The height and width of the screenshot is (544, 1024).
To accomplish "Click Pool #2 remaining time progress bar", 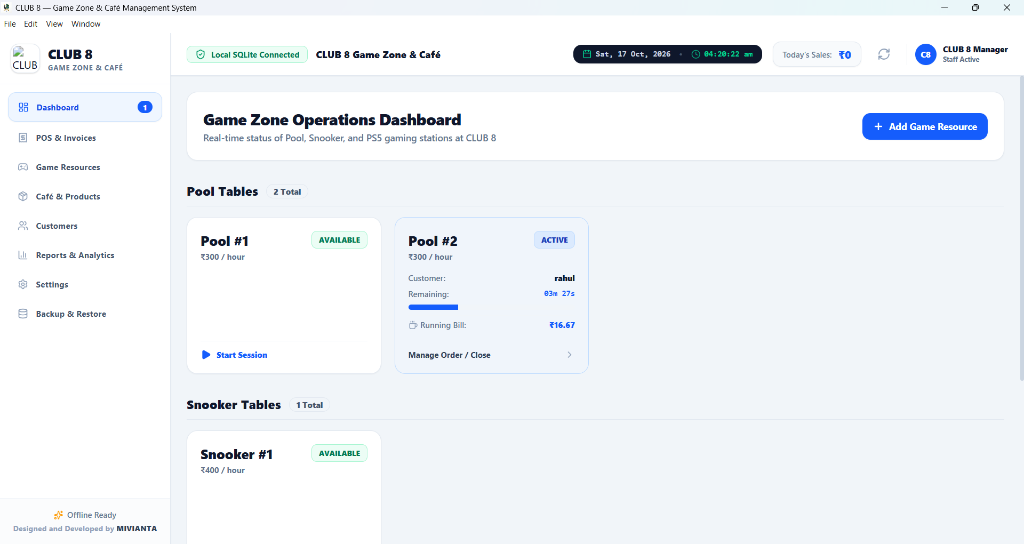I will [433, 307].
